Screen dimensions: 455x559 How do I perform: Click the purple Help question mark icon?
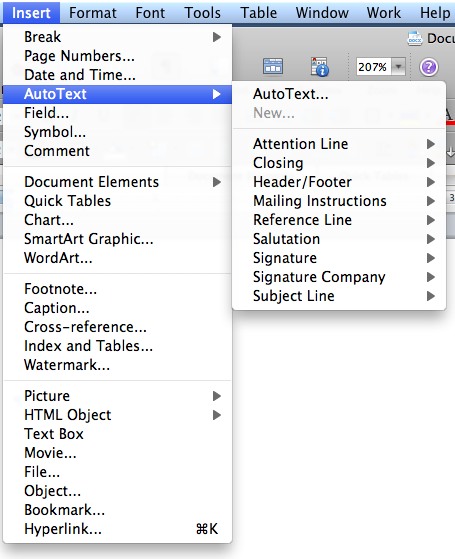coord(428,67)
